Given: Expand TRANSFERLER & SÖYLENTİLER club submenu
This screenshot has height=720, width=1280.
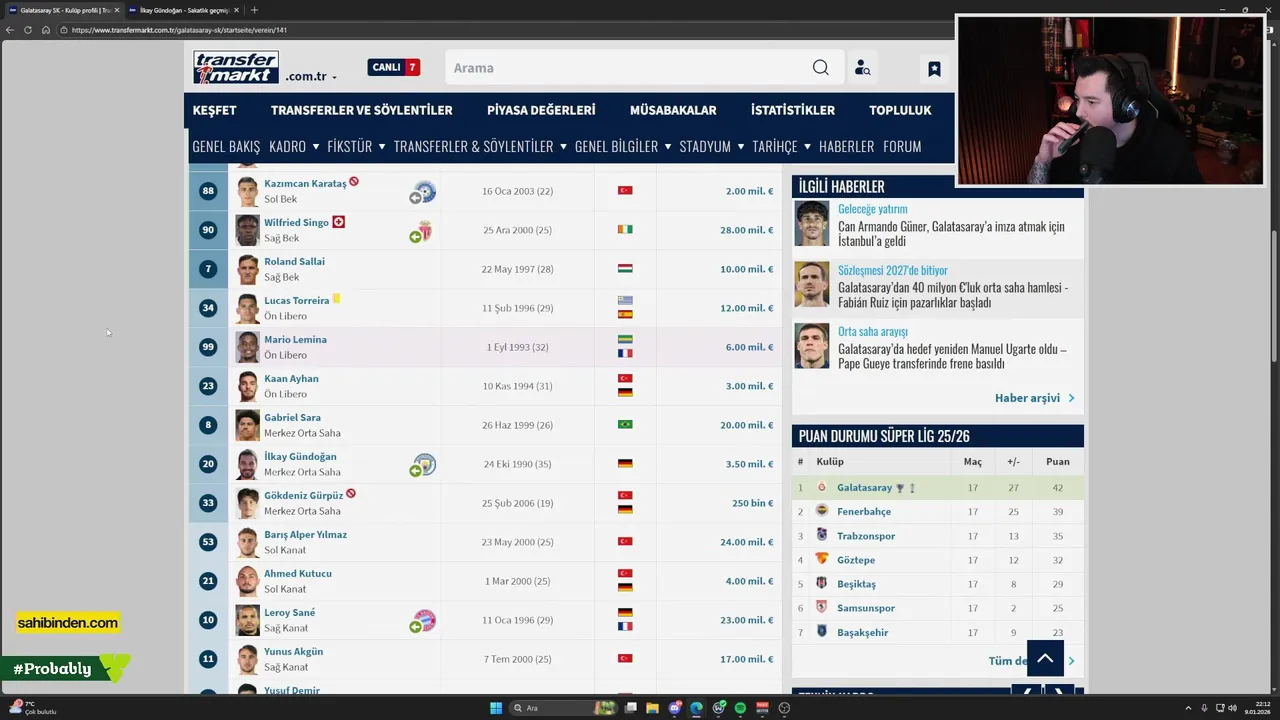Looking at the screenshot, I should tap(480, 146).
